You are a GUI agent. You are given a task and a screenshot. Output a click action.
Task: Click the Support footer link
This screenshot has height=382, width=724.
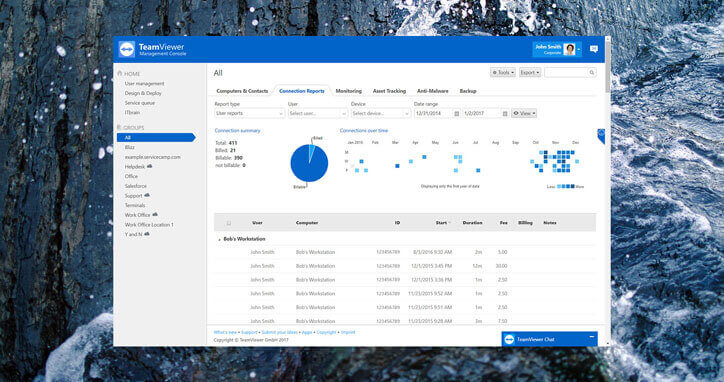tap(249, 332)
